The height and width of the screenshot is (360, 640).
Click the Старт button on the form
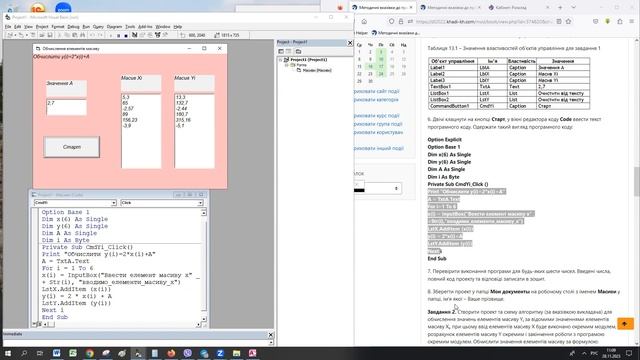coord(71,147)
